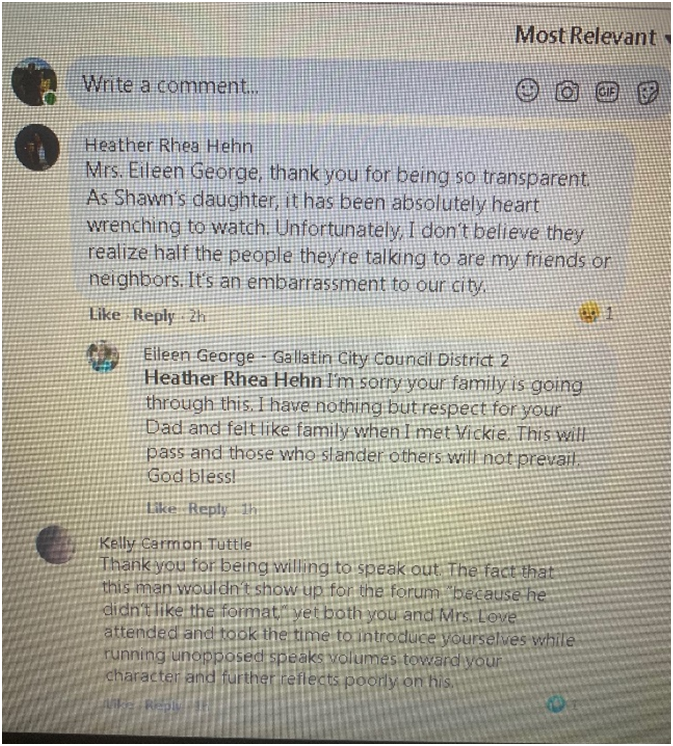Open Kelly Carmon Tuttle name link
Screen dimensions: 673x746
175,543
